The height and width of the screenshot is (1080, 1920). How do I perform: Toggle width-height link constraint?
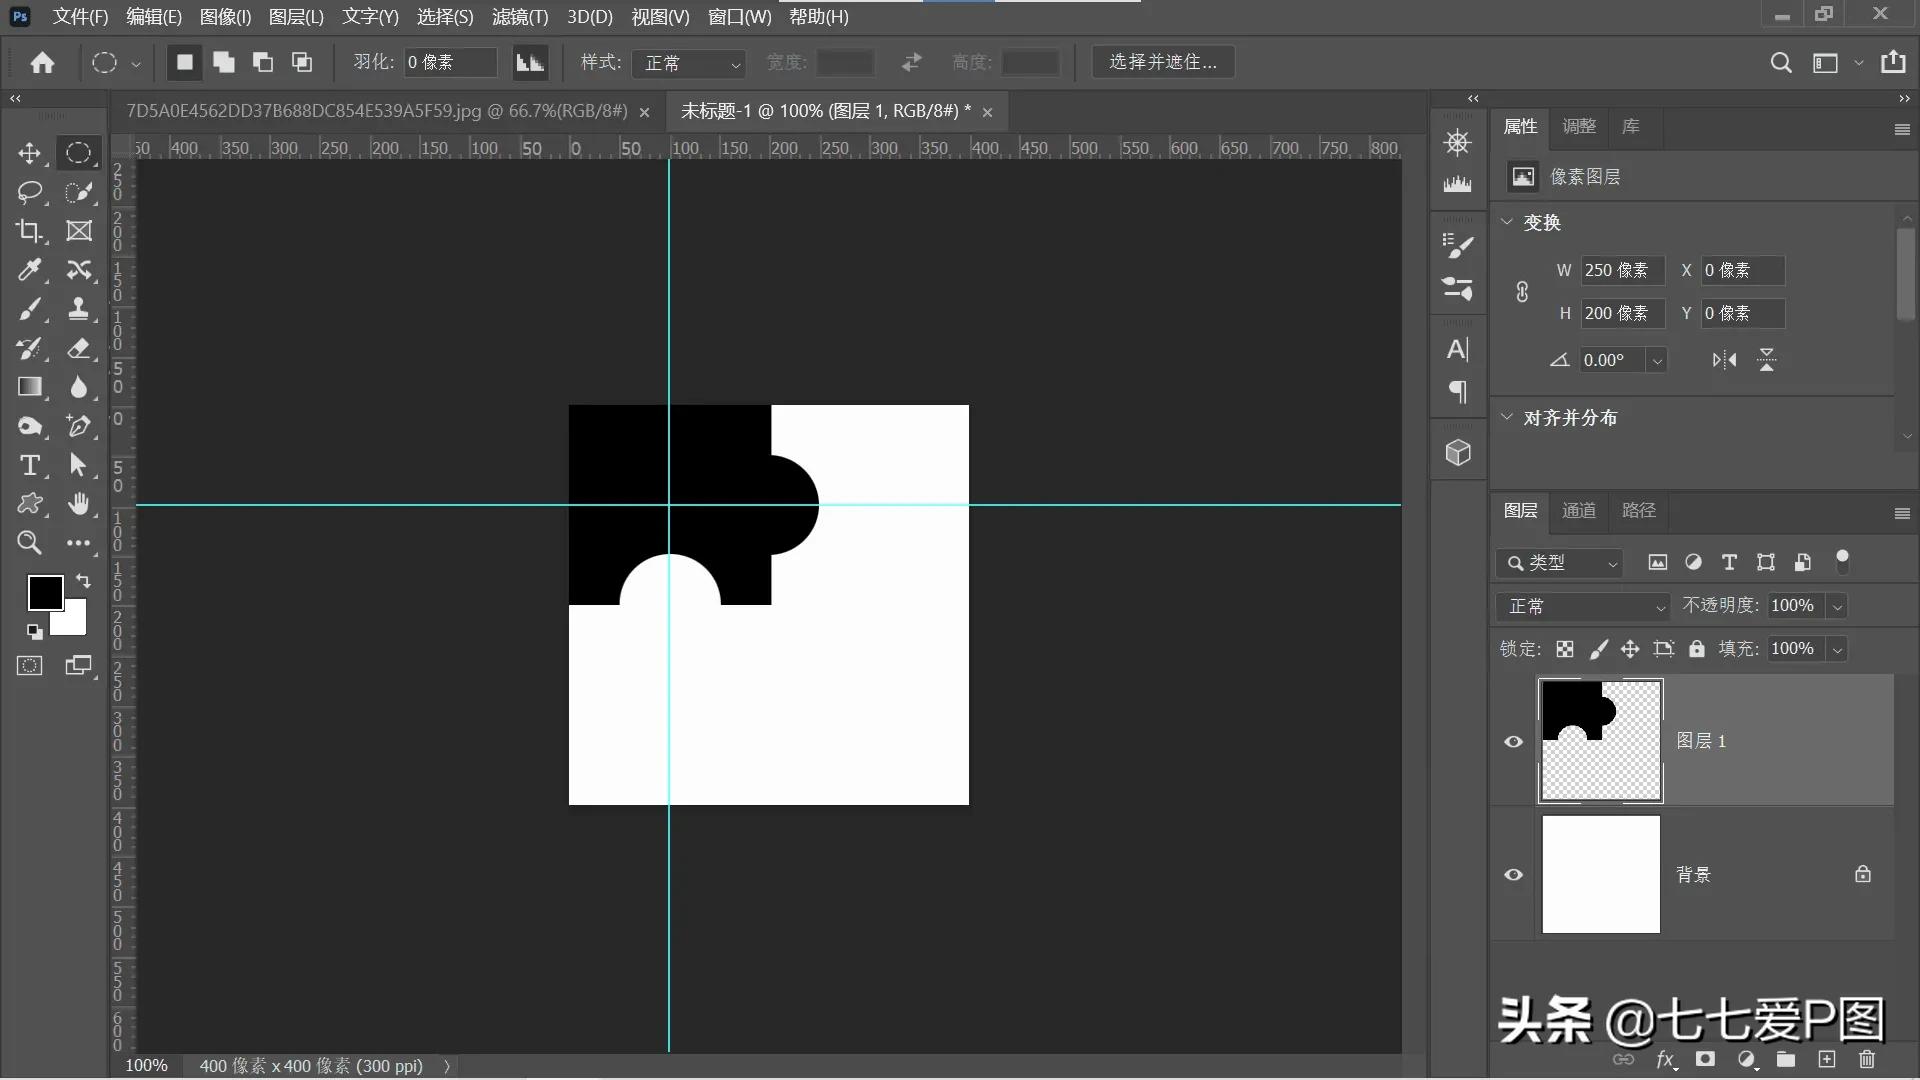1521,292
